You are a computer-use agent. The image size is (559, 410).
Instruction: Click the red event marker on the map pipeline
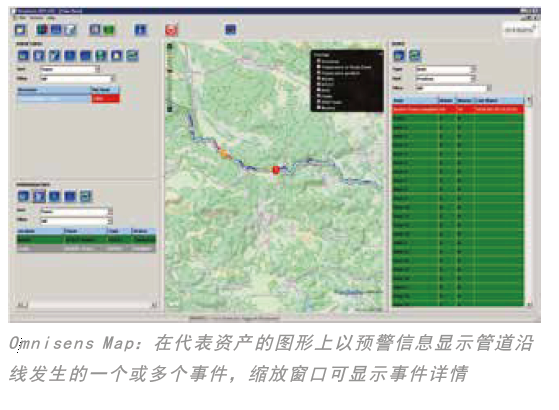click(276, 170)
